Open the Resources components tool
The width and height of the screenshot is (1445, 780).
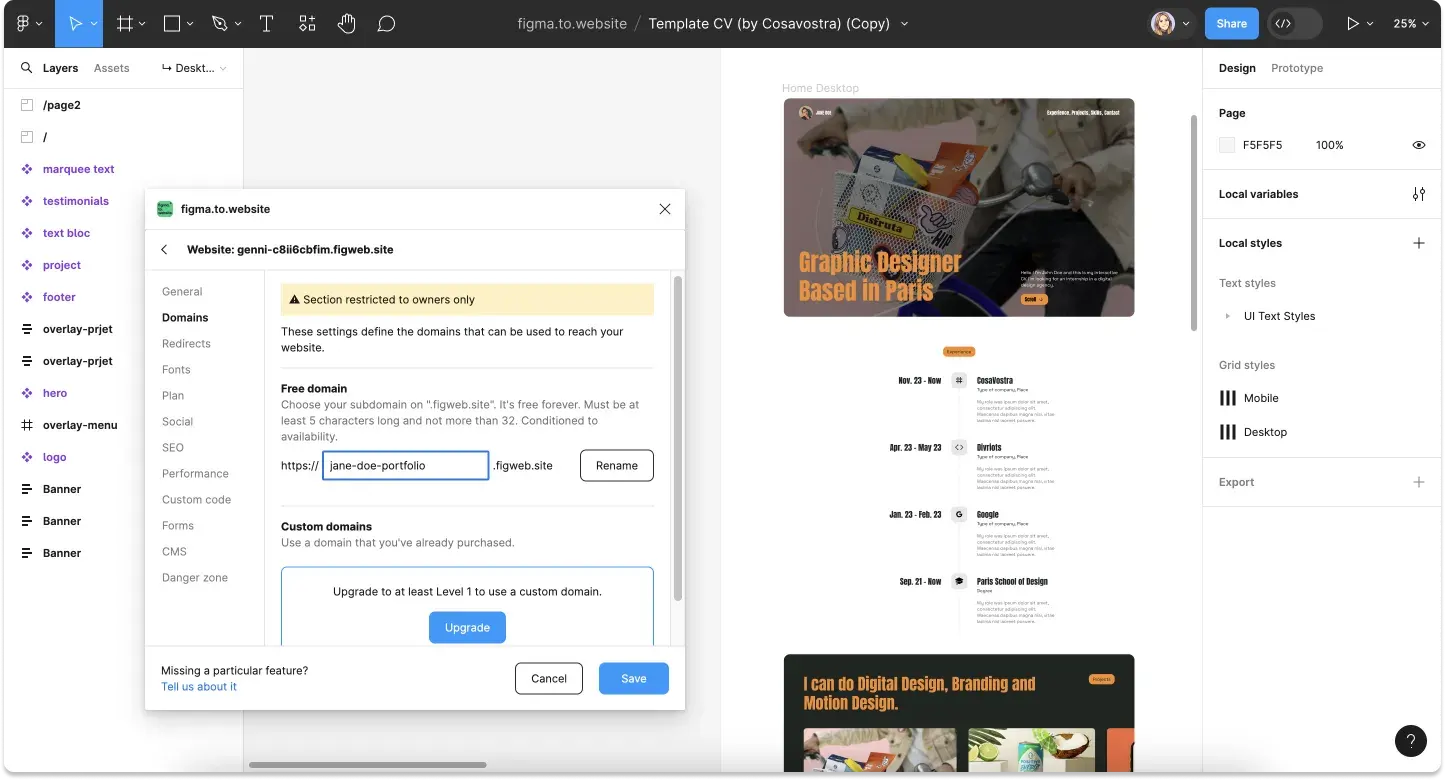[x=307, y=24]
